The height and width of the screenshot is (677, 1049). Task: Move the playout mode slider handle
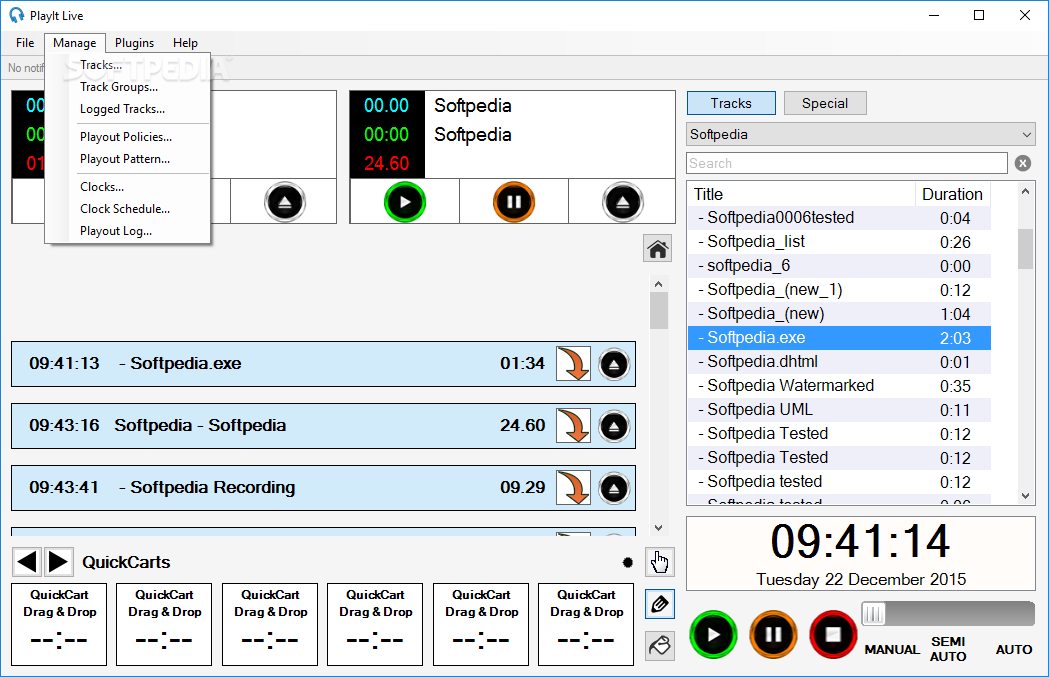click(873, 613)
